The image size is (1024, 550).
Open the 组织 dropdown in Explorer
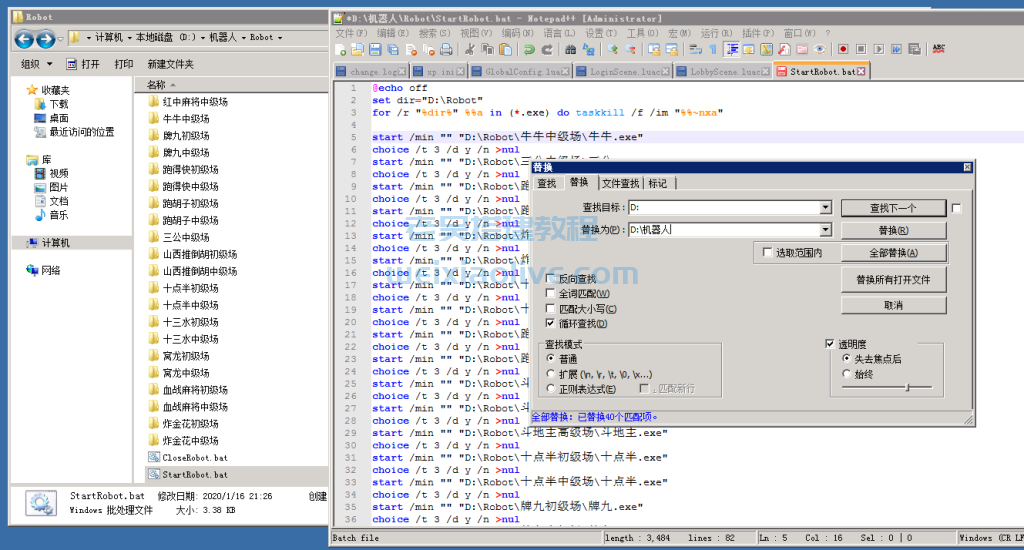coord(35,64)
